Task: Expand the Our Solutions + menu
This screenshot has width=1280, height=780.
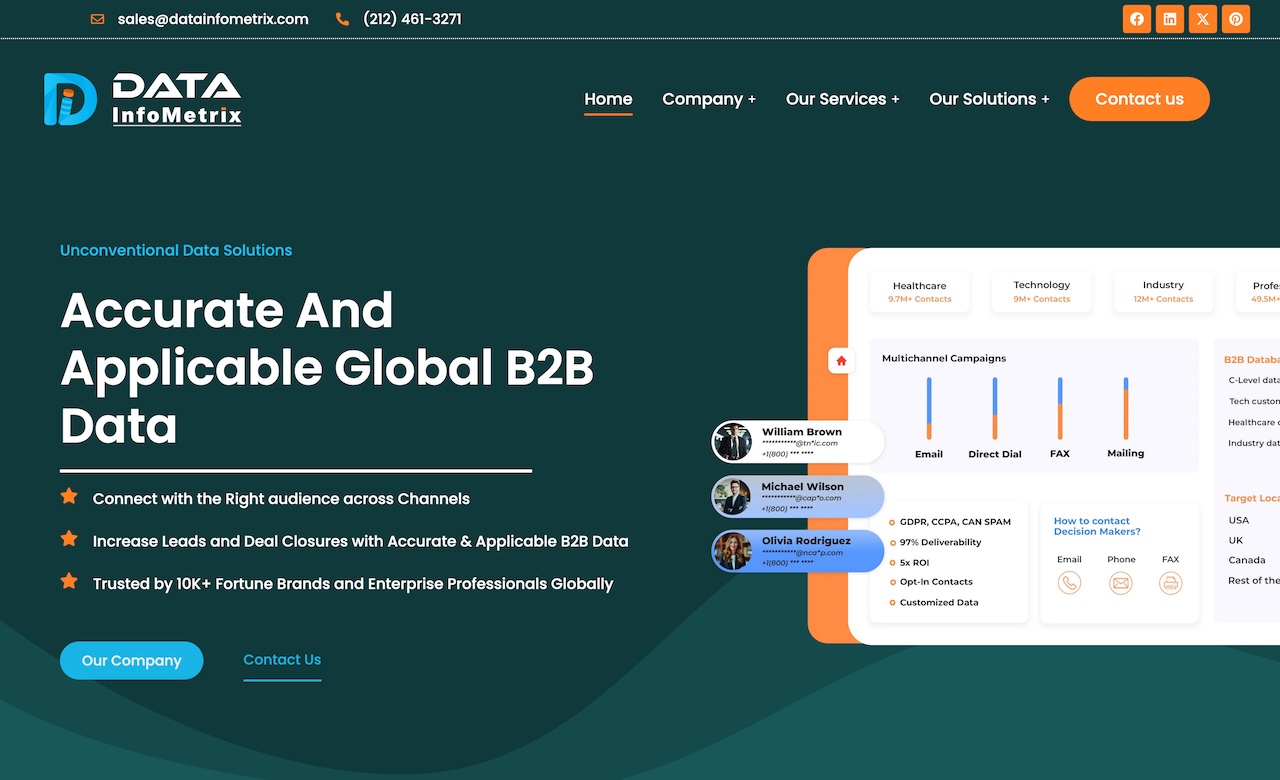Action: [989, 99]
